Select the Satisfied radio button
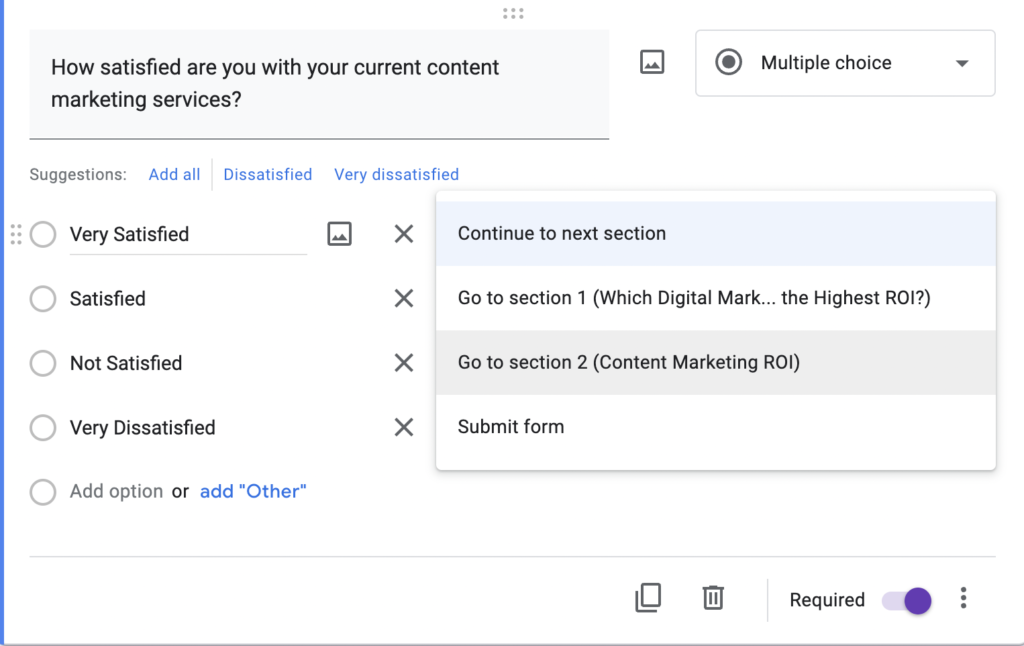1024x646 pixels. [43, 299]
